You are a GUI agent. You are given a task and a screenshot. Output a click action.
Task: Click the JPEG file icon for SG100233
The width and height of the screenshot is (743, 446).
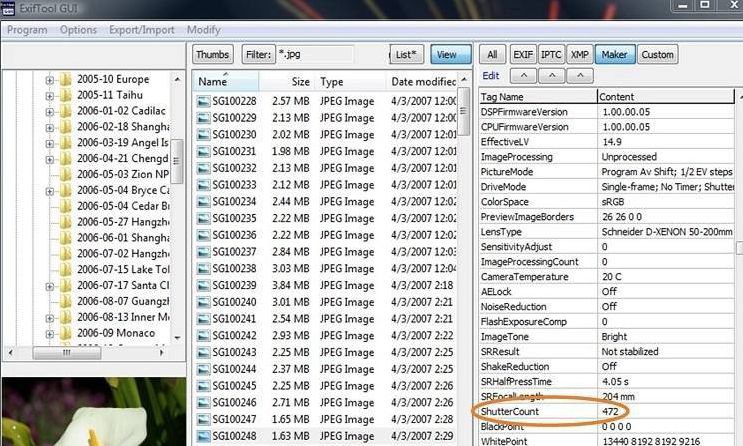click(x=203, y=185)
